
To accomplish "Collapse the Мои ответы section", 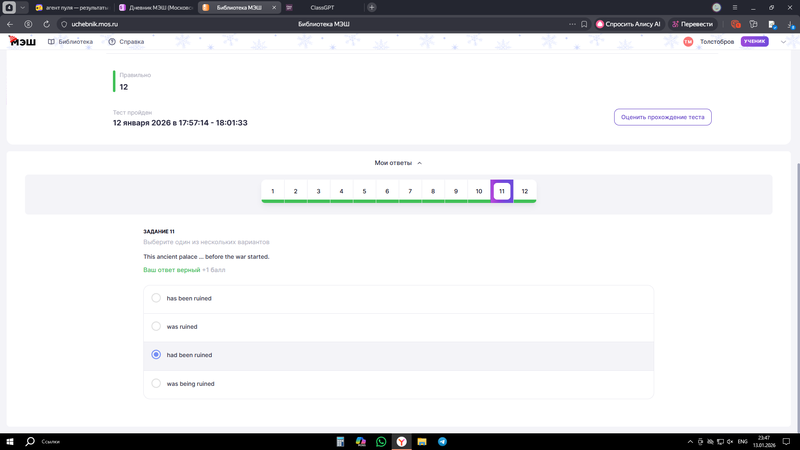I will click(x=398, y=163).
